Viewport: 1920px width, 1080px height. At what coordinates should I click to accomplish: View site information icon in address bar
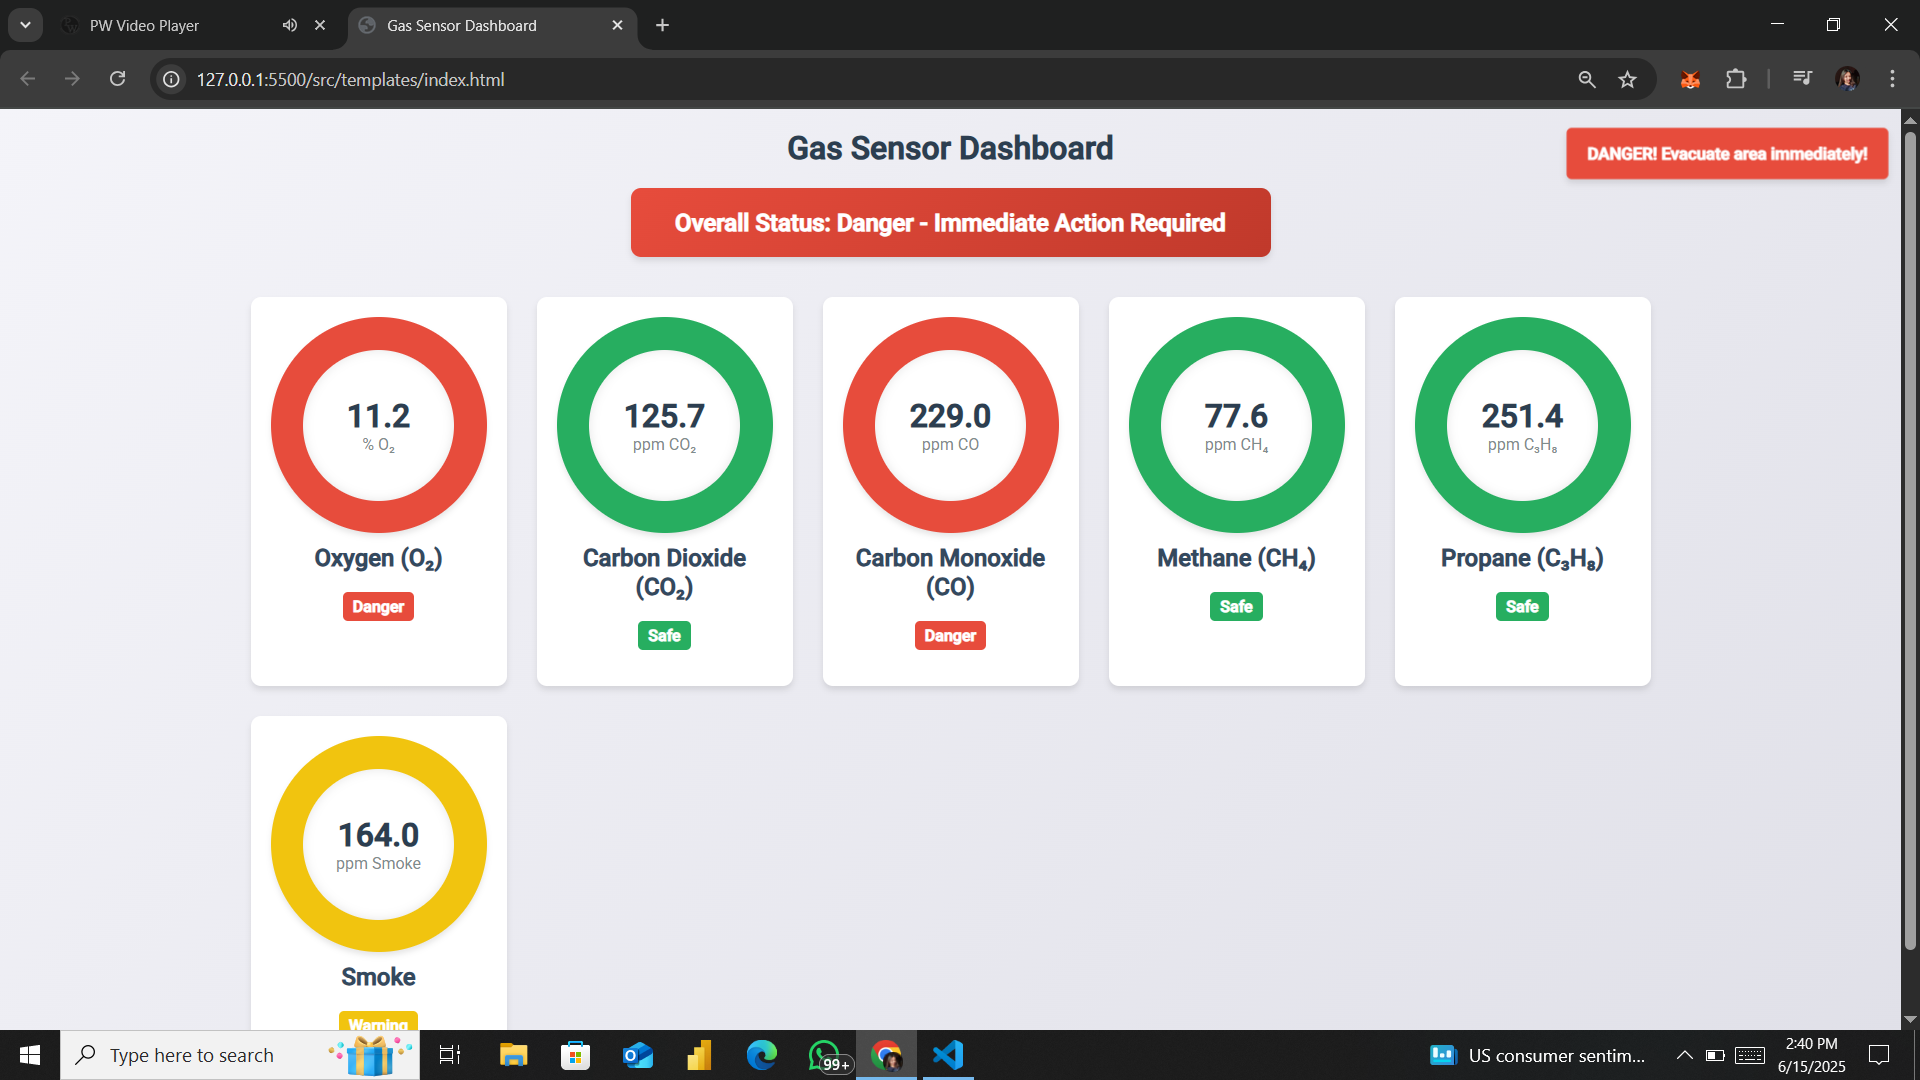(x=172, y=79)
